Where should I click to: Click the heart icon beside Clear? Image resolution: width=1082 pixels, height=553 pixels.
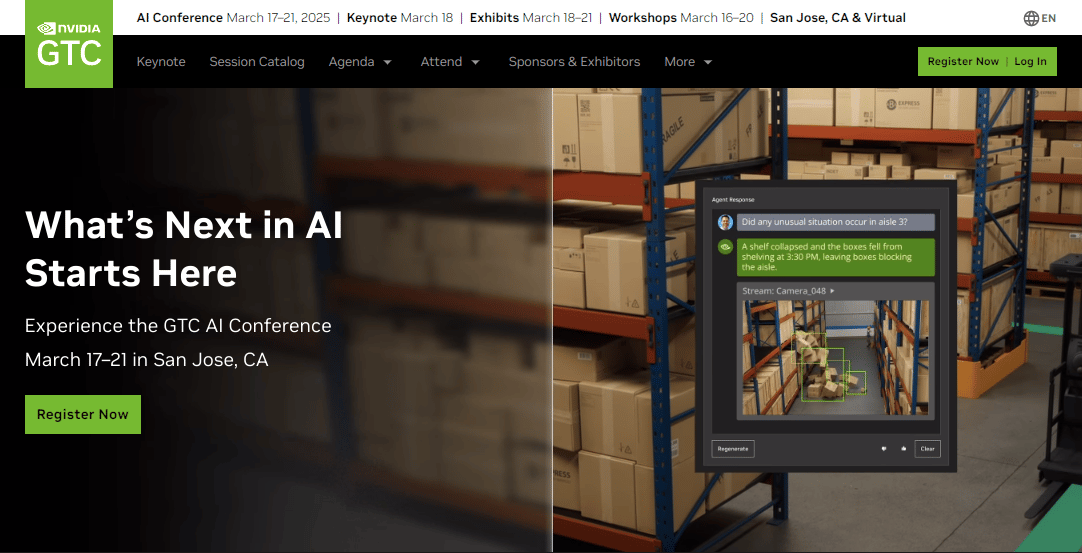point(884,449)
